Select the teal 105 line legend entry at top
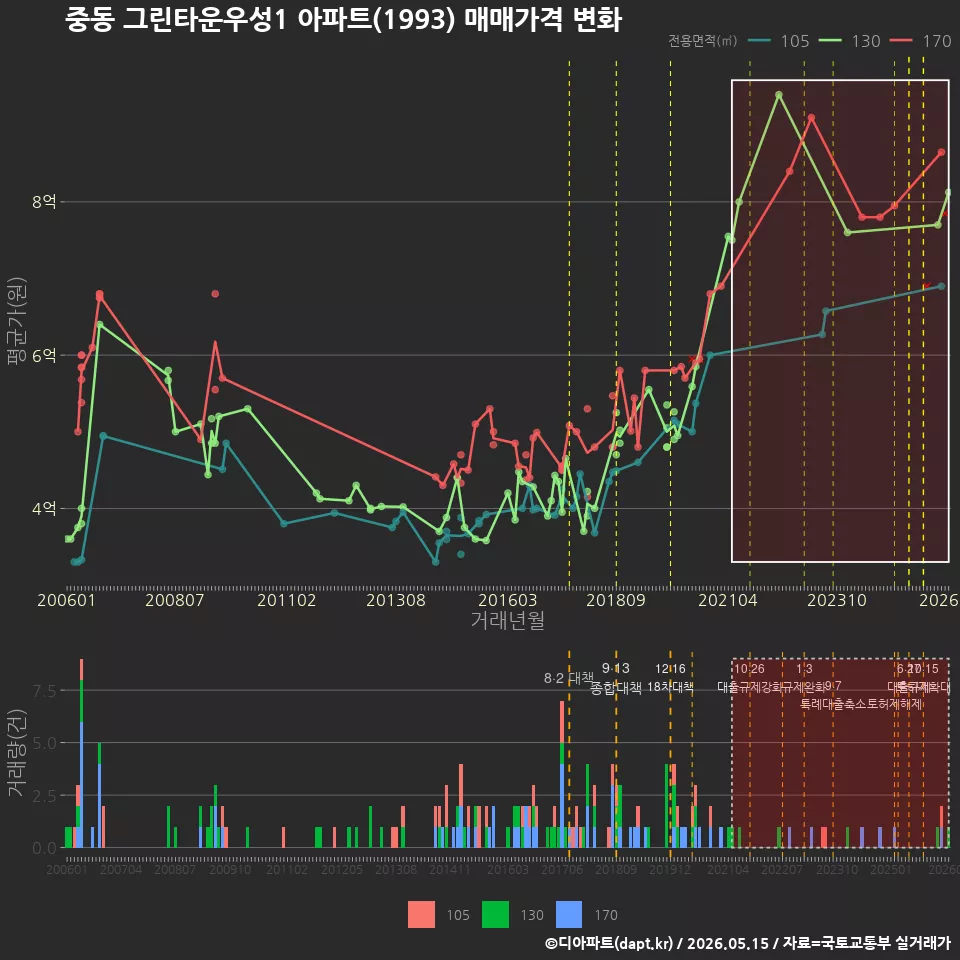 tap(779, 41)
